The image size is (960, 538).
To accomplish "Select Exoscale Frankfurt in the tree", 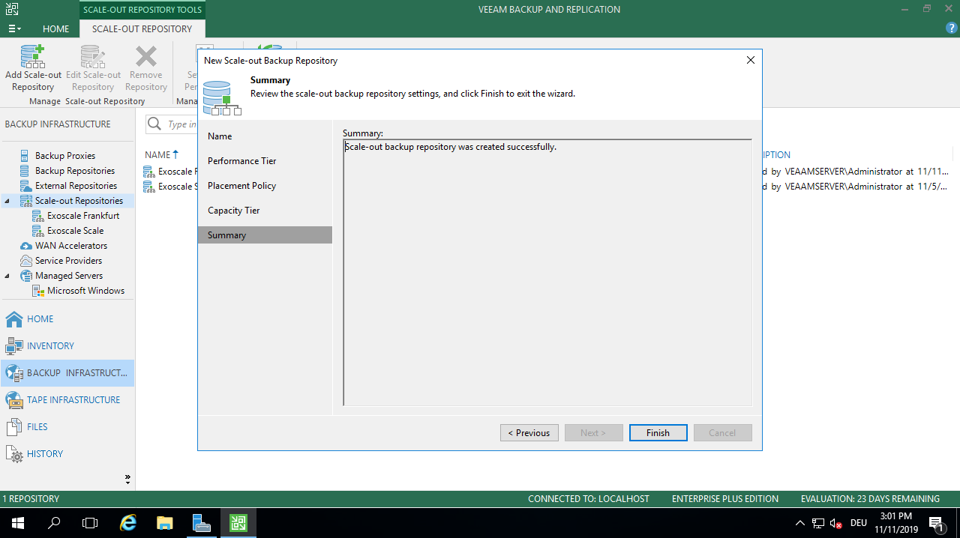I will pyautogui.click(x=83, y=216).
